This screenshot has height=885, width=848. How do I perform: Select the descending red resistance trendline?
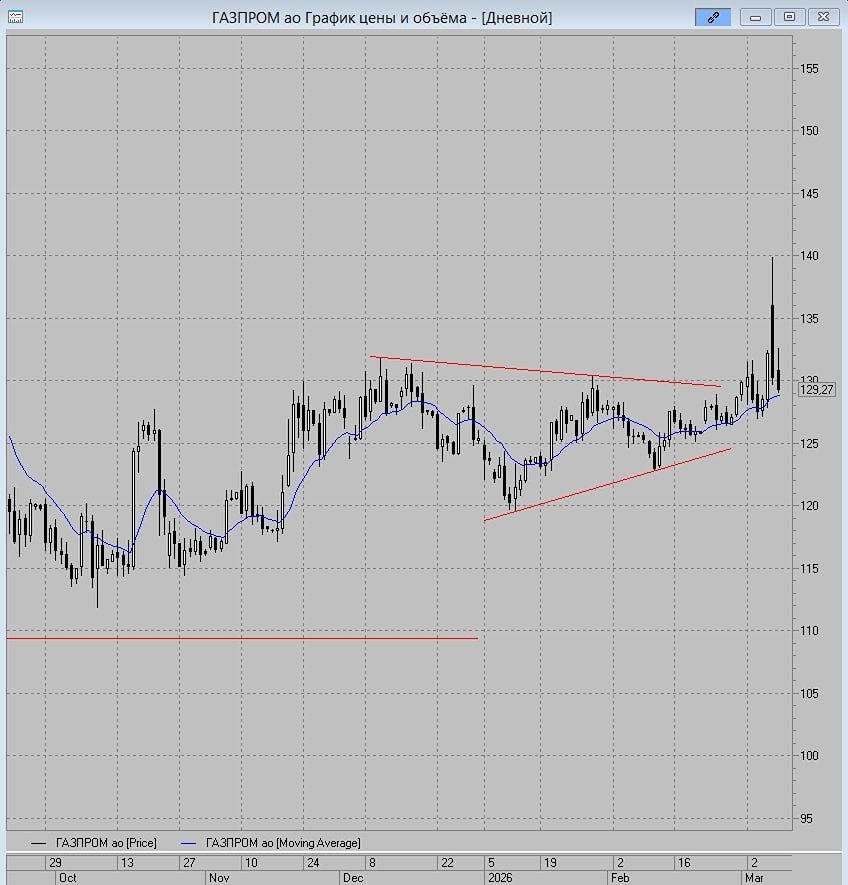click(x=545, y=371)
